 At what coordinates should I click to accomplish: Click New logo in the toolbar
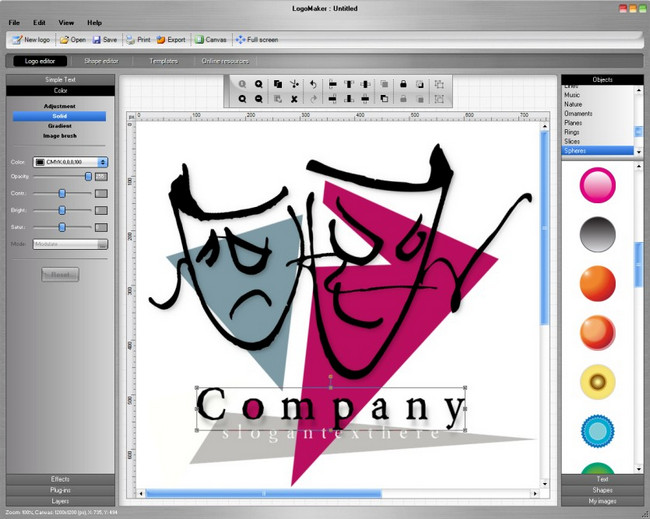[31, 40]
